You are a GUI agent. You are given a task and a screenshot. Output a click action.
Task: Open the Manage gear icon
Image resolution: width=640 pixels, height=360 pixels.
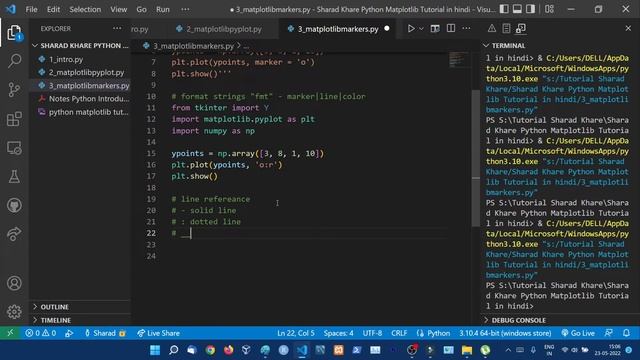click(x=14, y=311)
